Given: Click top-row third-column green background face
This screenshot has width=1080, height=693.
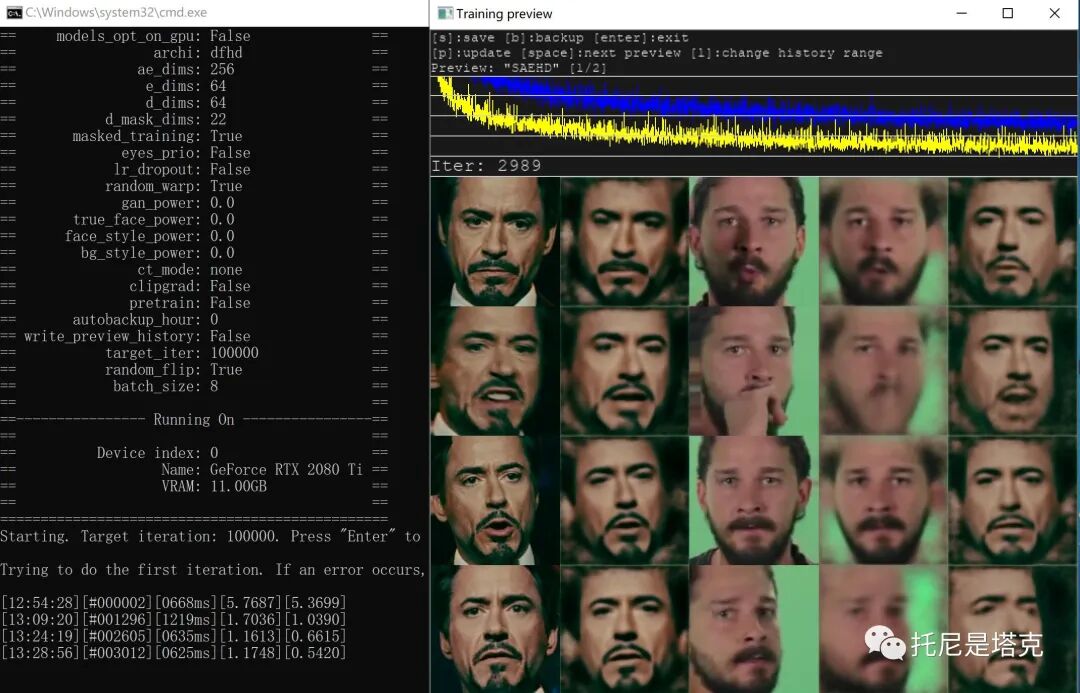Looking at the screenshot, I should click(x=754, y=241).
